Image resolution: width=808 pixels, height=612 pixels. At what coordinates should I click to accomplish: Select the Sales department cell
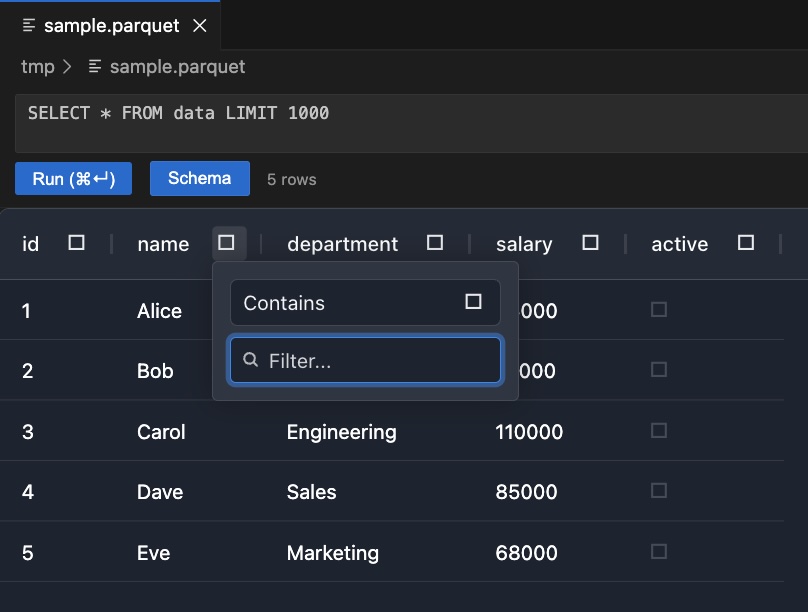[x=311, y=491]
